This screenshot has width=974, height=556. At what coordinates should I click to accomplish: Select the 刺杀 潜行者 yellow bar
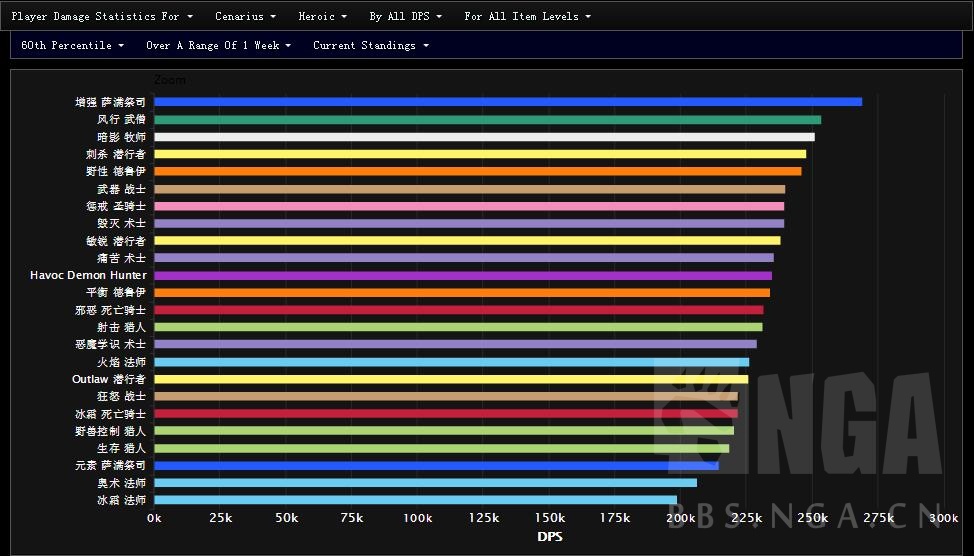480,154
